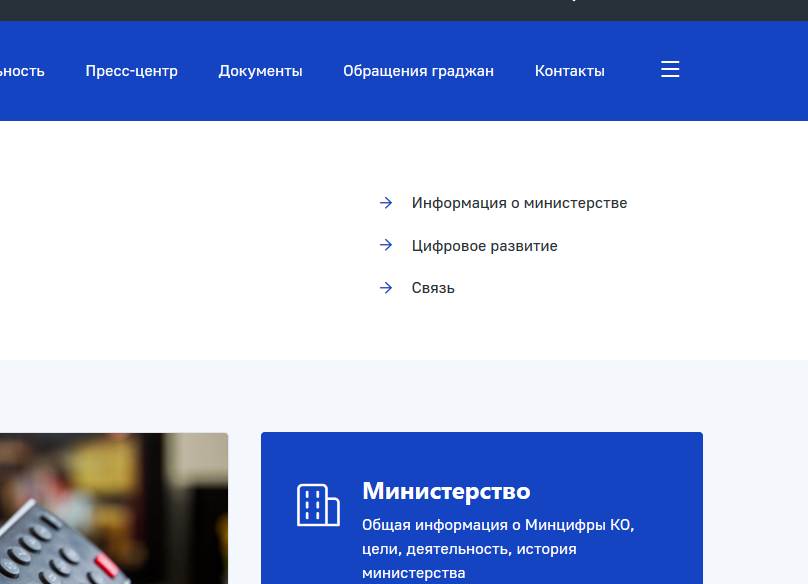Click the building icon on the Министерство card
The width and height of the screenshot is (808, 584).
pyautogui.click(x=318, y=505)
